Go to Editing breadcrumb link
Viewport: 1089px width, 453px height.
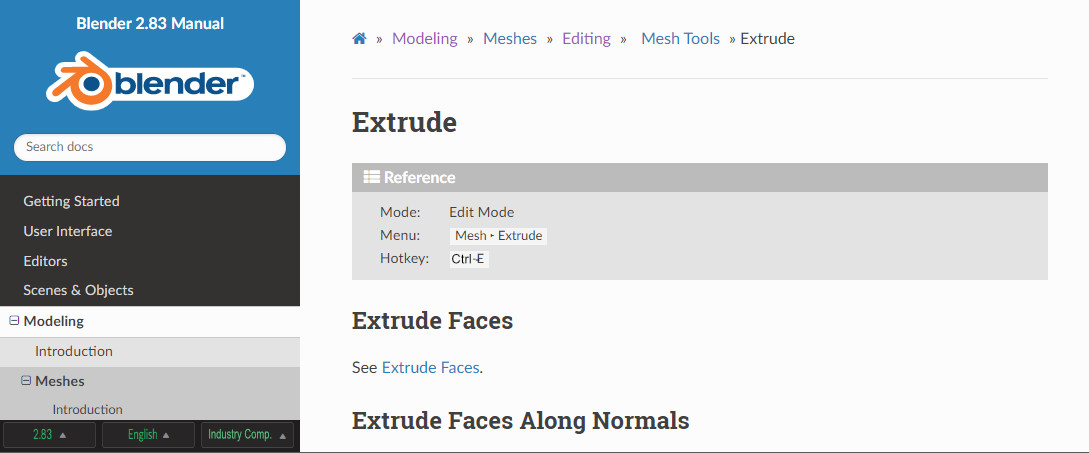click(x=586, y=39)
